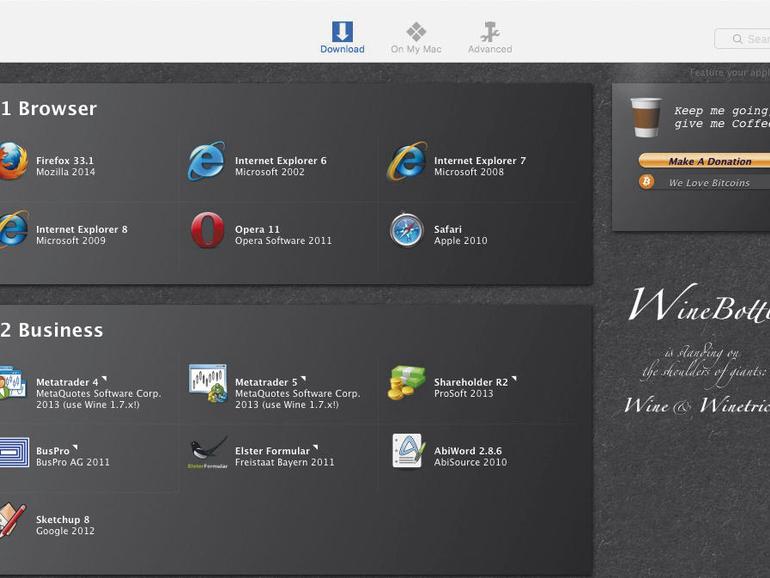
Task: Click the Elster Formular title text
Action: point(272,451)
